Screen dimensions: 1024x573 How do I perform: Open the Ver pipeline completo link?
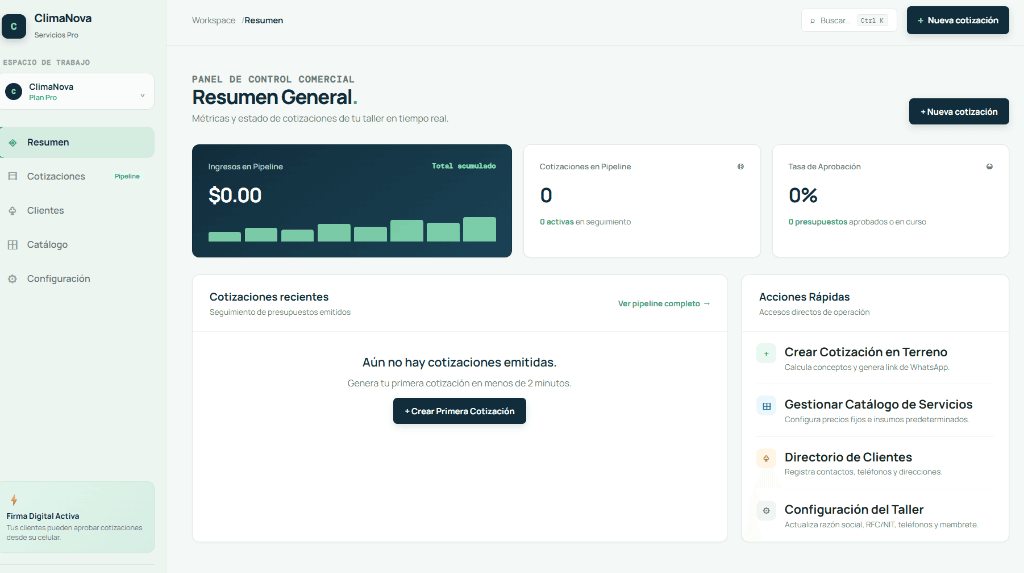(x=664, y=304)
